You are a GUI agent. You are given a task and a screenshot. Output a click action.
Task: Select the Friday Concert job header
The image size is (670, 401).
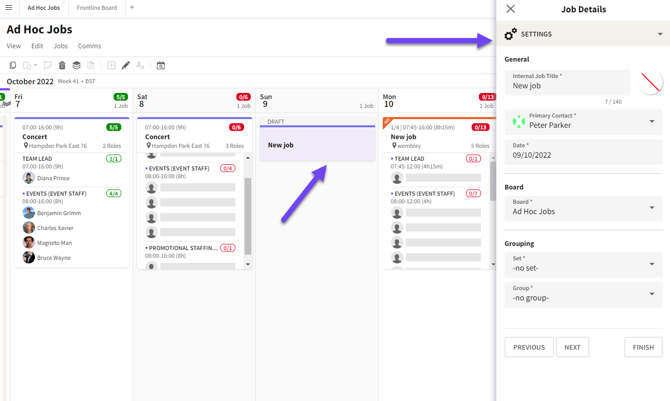[x=71, y=136]
